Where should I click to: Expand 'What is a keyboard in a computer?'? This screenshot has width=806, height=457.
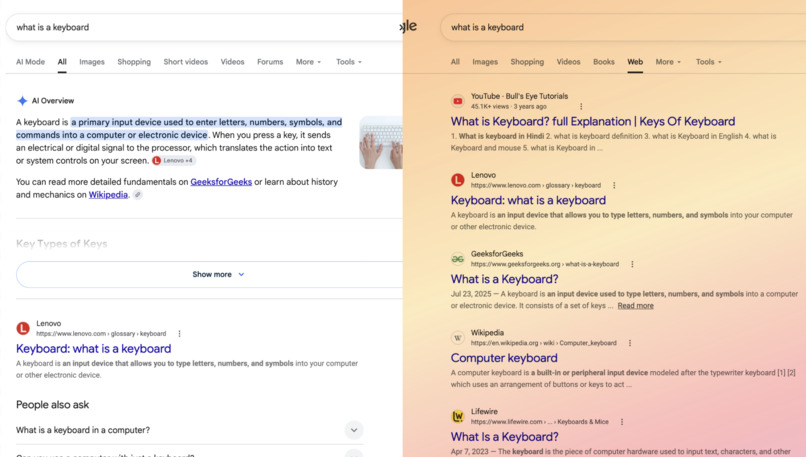(x=189, y=430)
